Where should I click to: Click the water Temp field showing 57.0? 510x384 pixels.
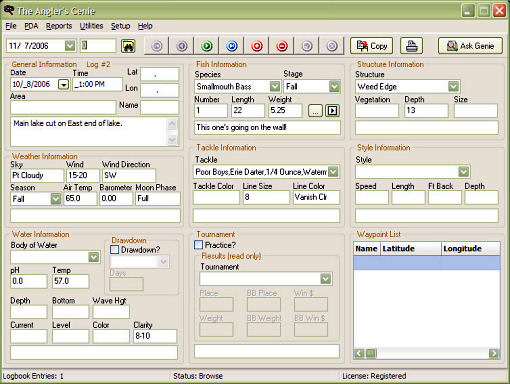click(x=71, y=281)
